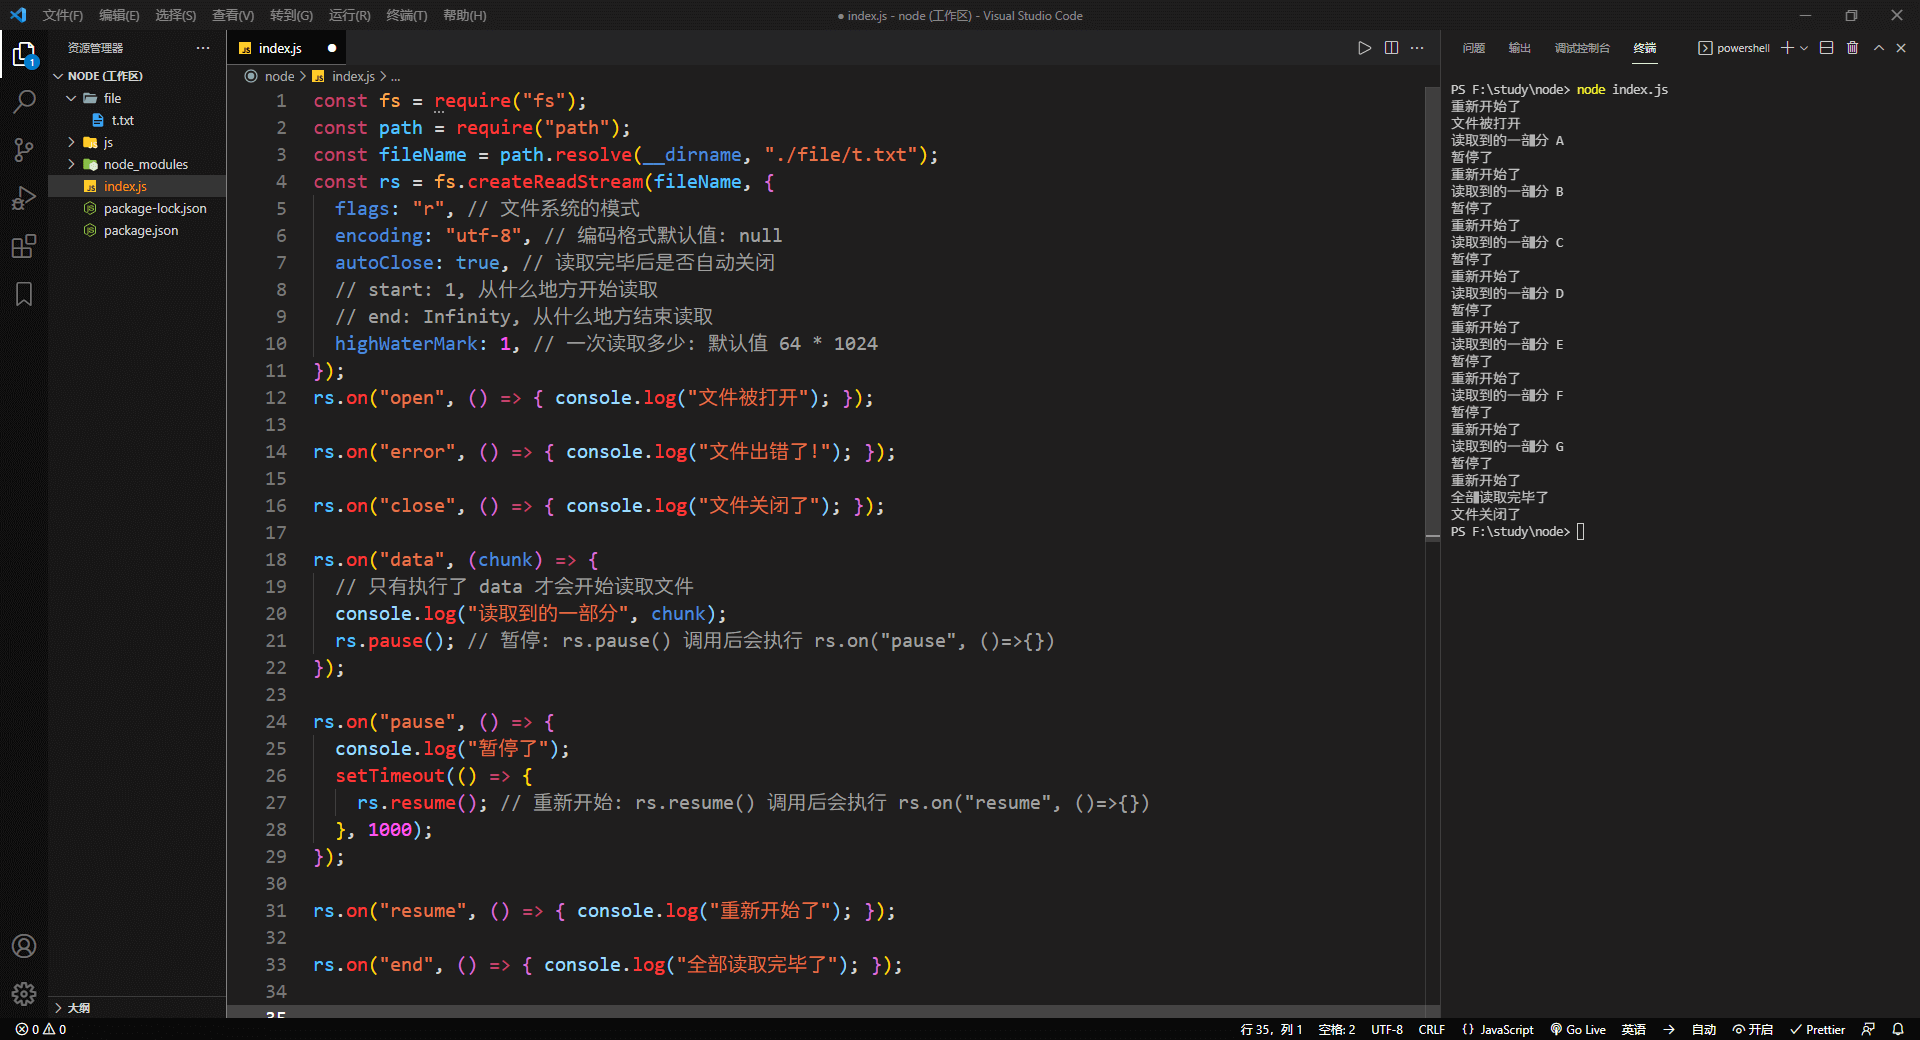Viewport: 1920px width, 1040px height.
Task: Open the Extensions view
Action: (24, 246)
